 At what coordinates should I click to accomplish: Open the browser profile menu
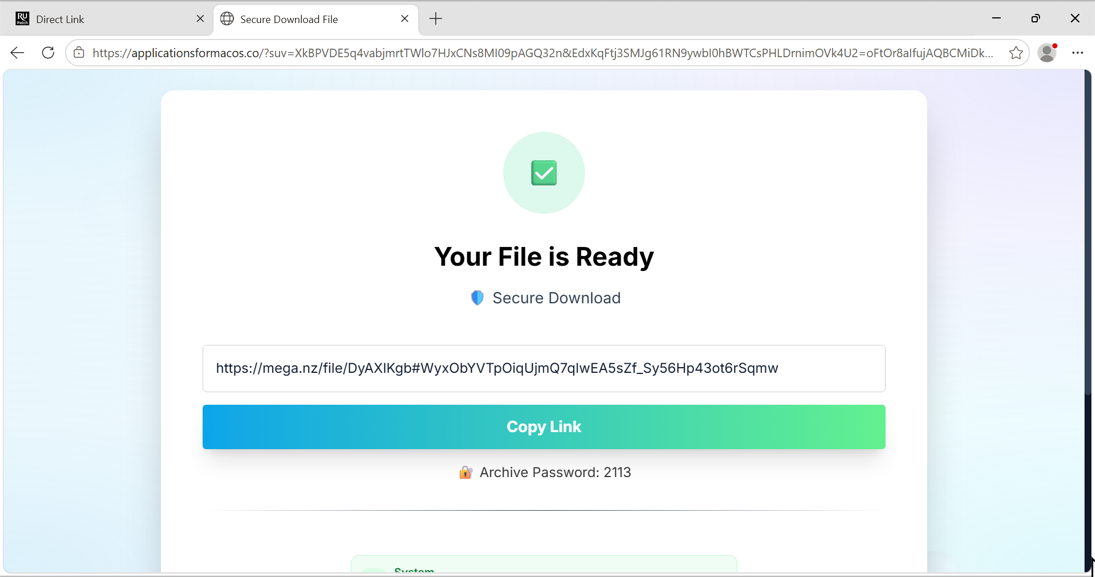(x=1047, y=52)
